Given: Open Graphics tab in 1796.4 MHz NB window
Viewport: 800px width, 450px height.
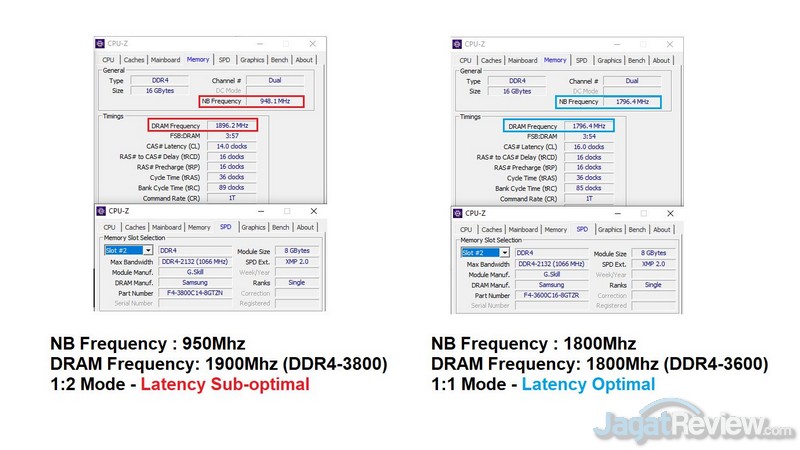Looking at the screenshot, I should [x=609, y=60].
